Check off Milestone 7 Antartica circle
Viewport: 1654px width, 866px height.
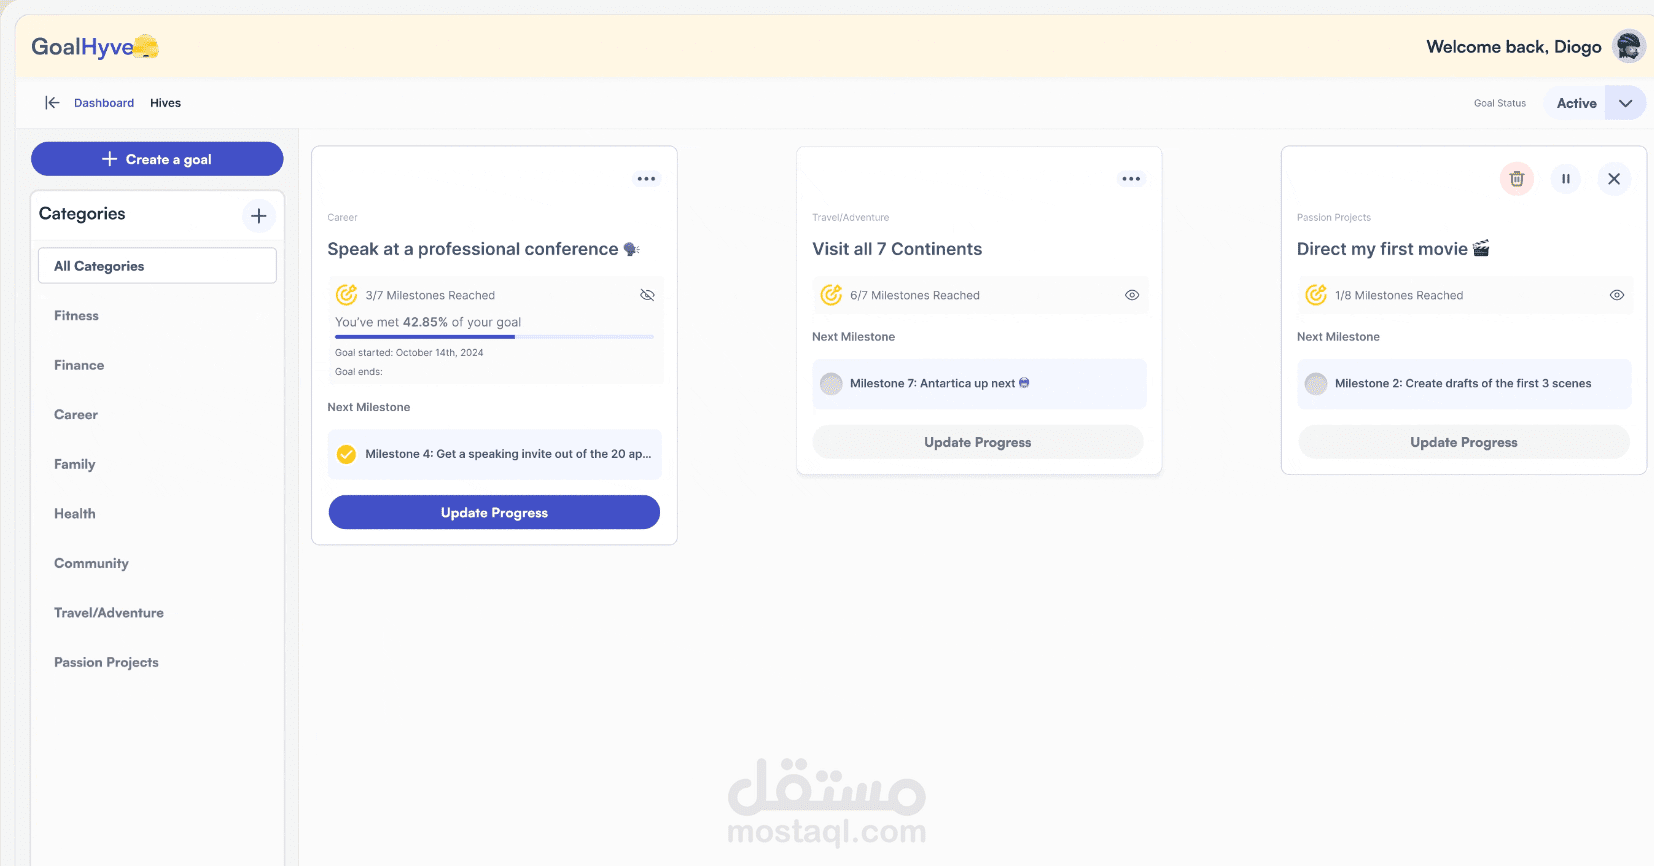831,383
